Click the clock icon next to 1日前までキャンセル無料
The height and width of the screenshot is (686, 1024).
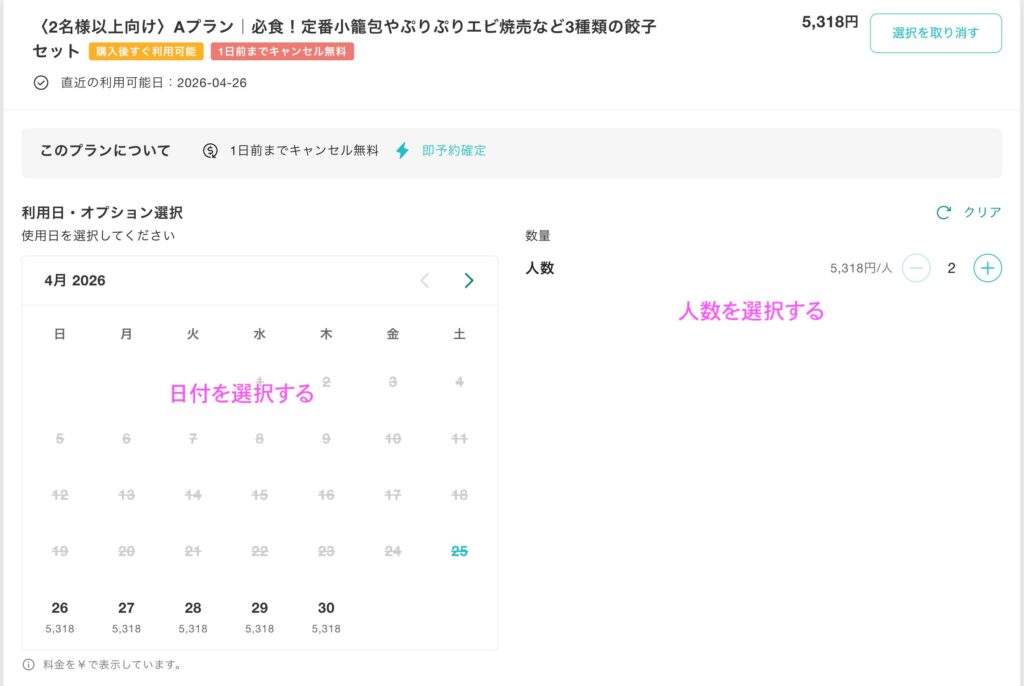coord(209,149)
